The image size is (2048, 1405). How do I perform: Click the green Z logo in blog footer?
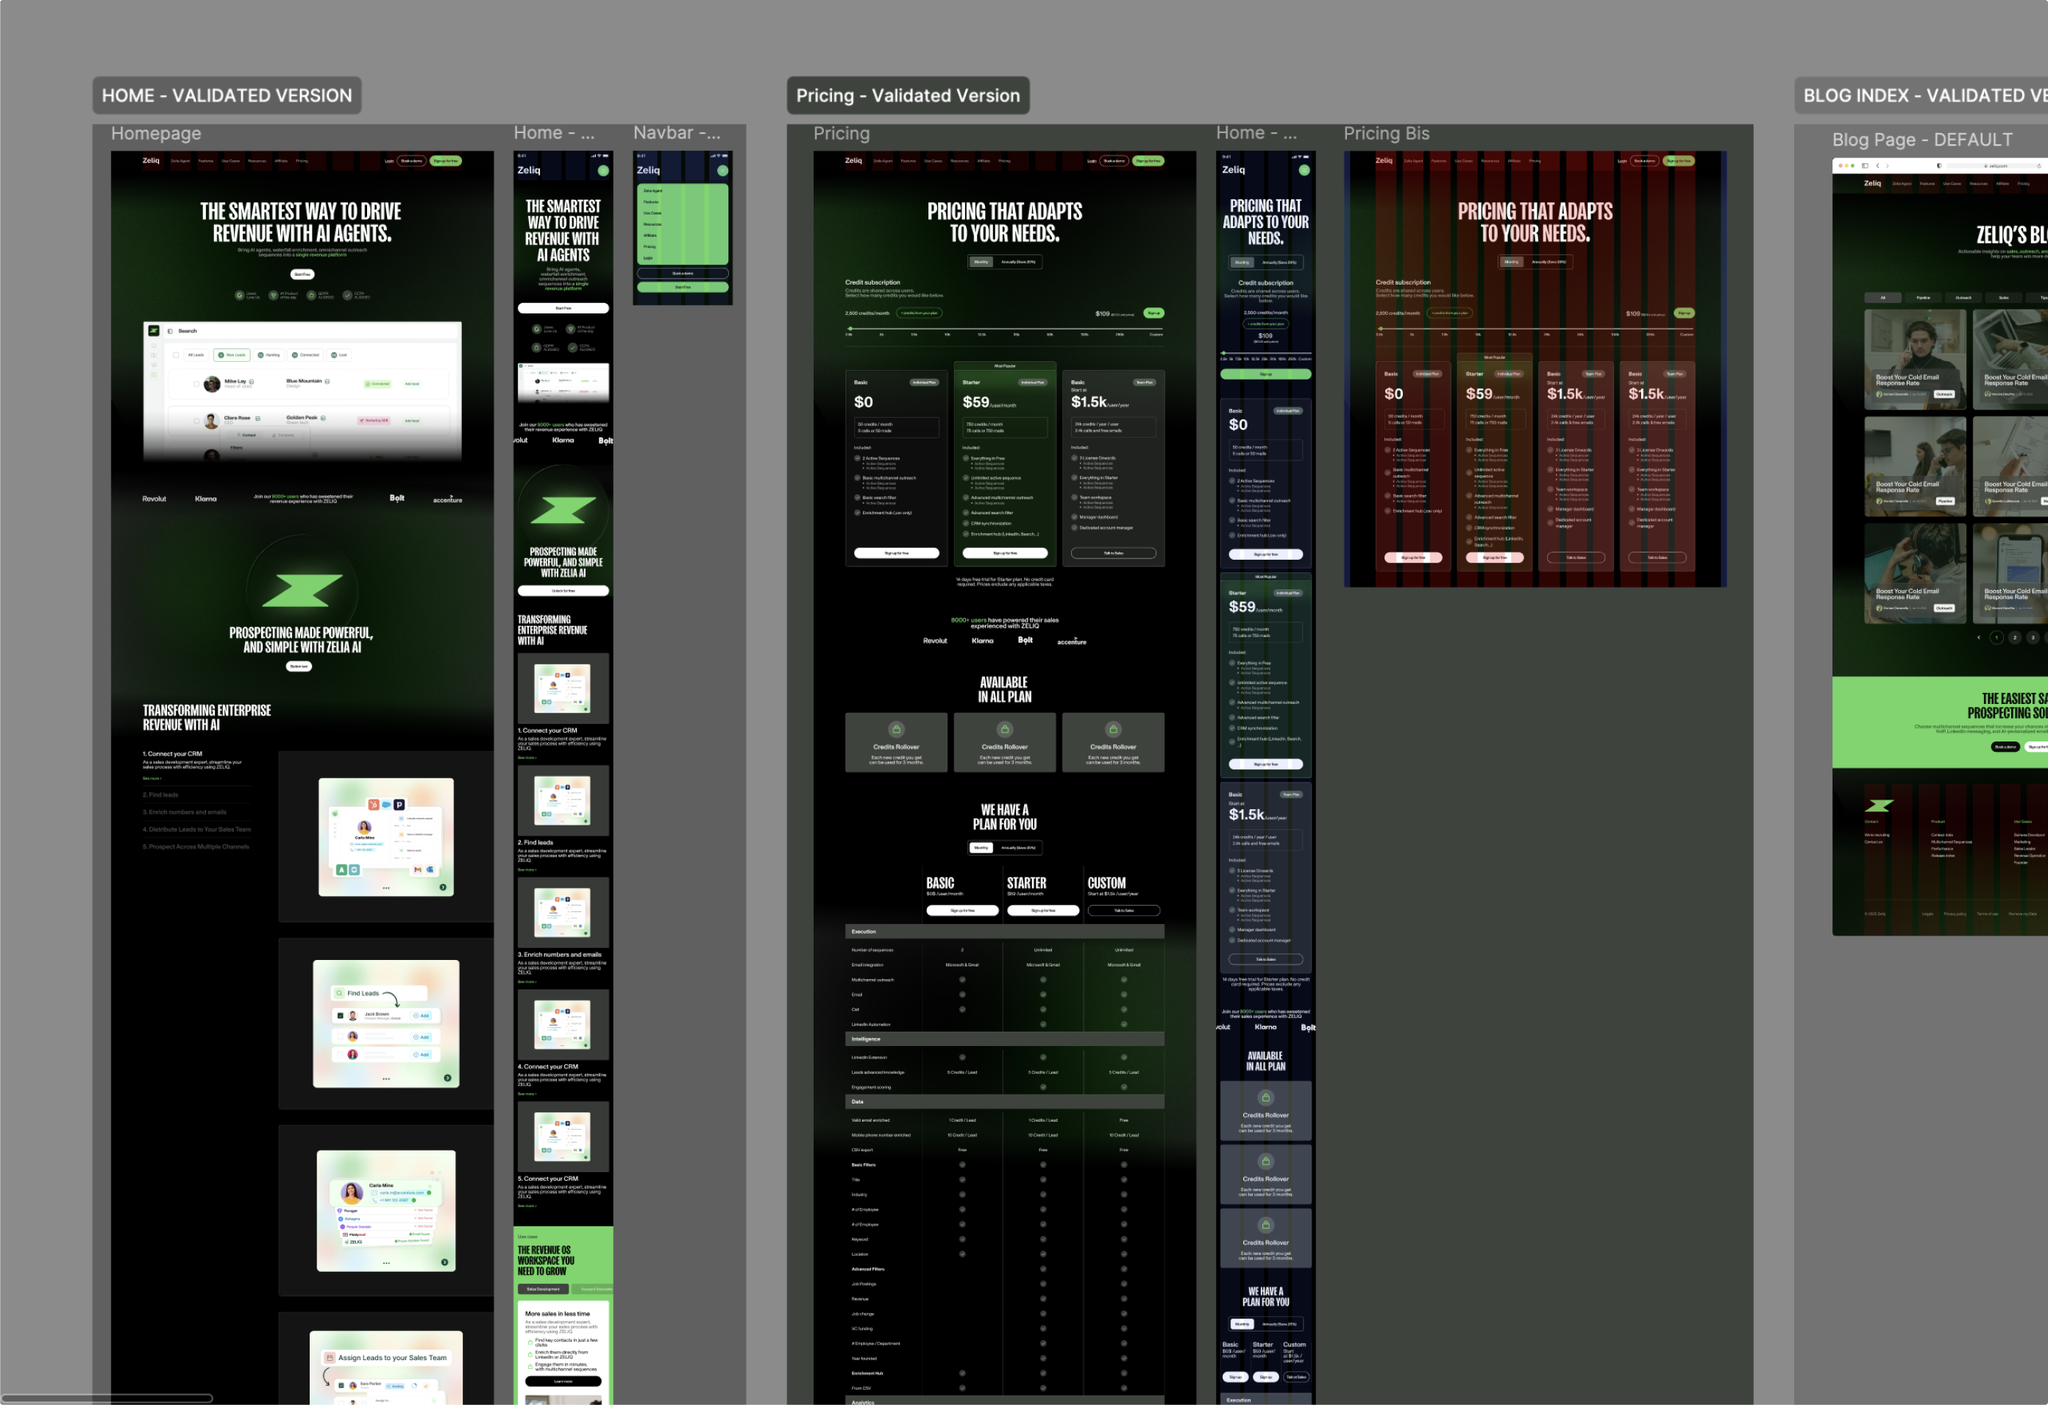click(x=1879, y=805)
